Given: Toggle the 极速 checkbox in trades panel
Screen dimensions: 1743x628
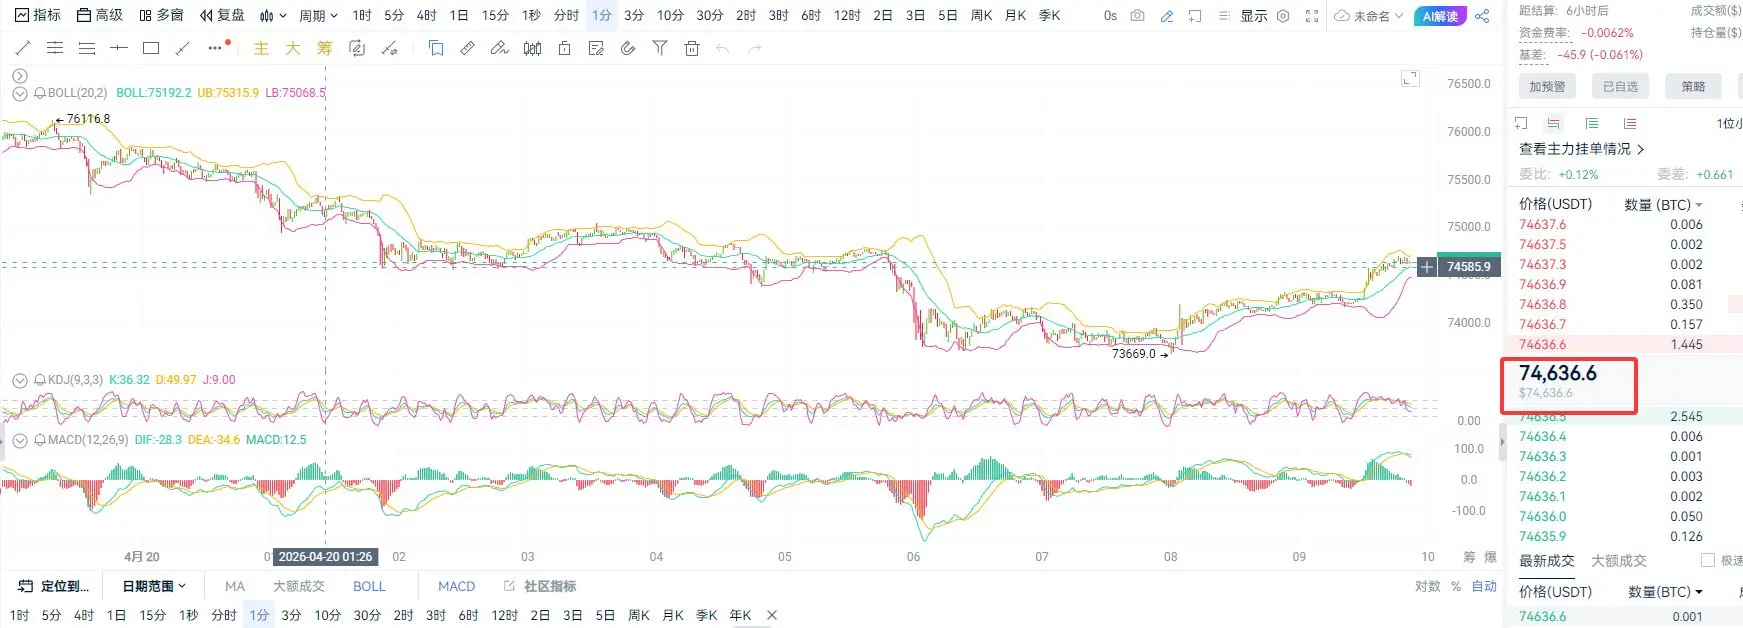Looking at the screenshot, I should 1708,560.
